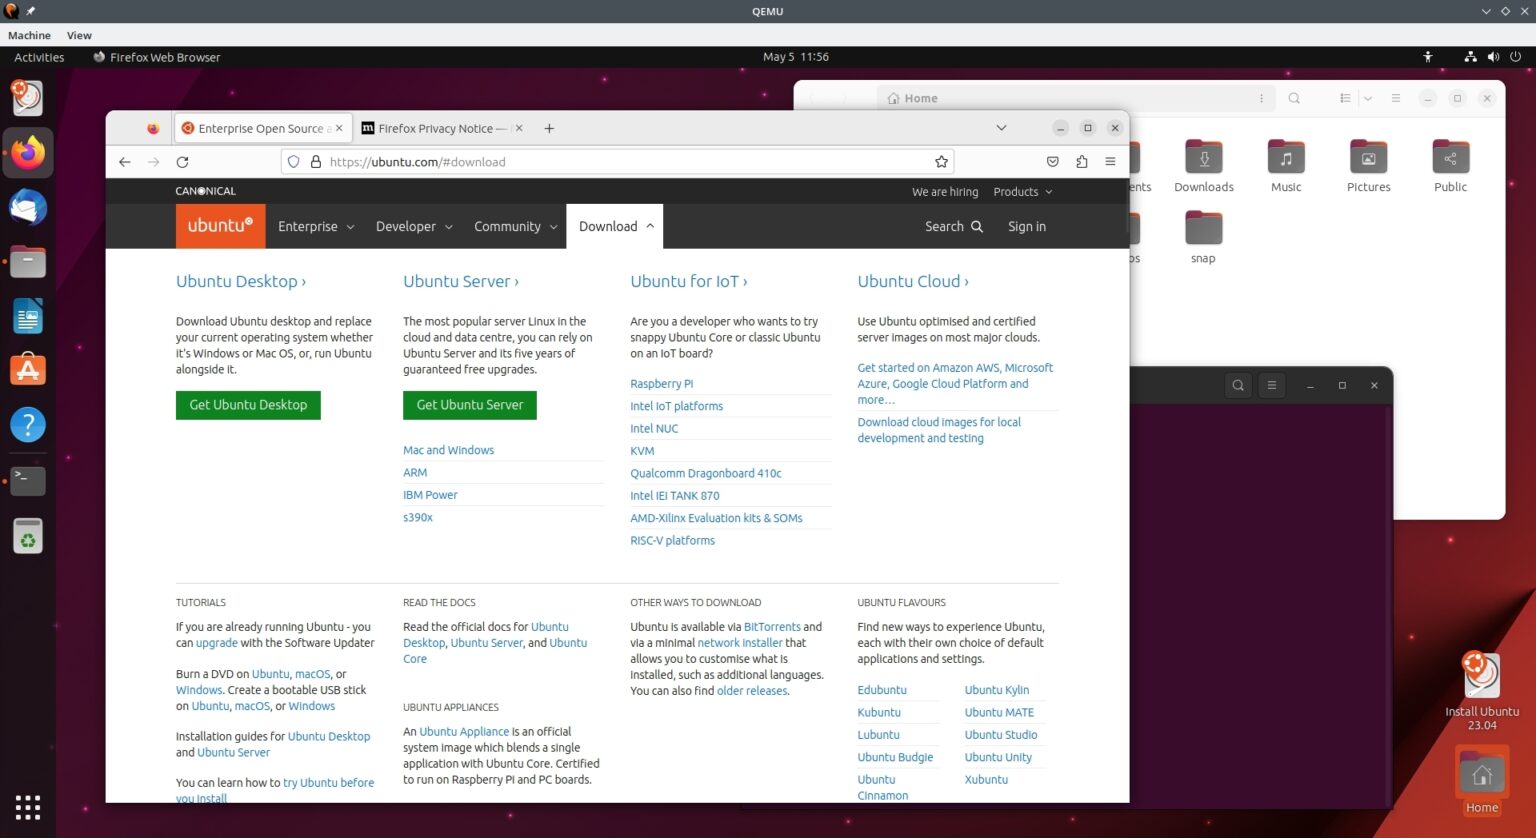Click the Get Ubuntu Server button
This screenshot has height=838, width=1536.
(x=469, y=405)
